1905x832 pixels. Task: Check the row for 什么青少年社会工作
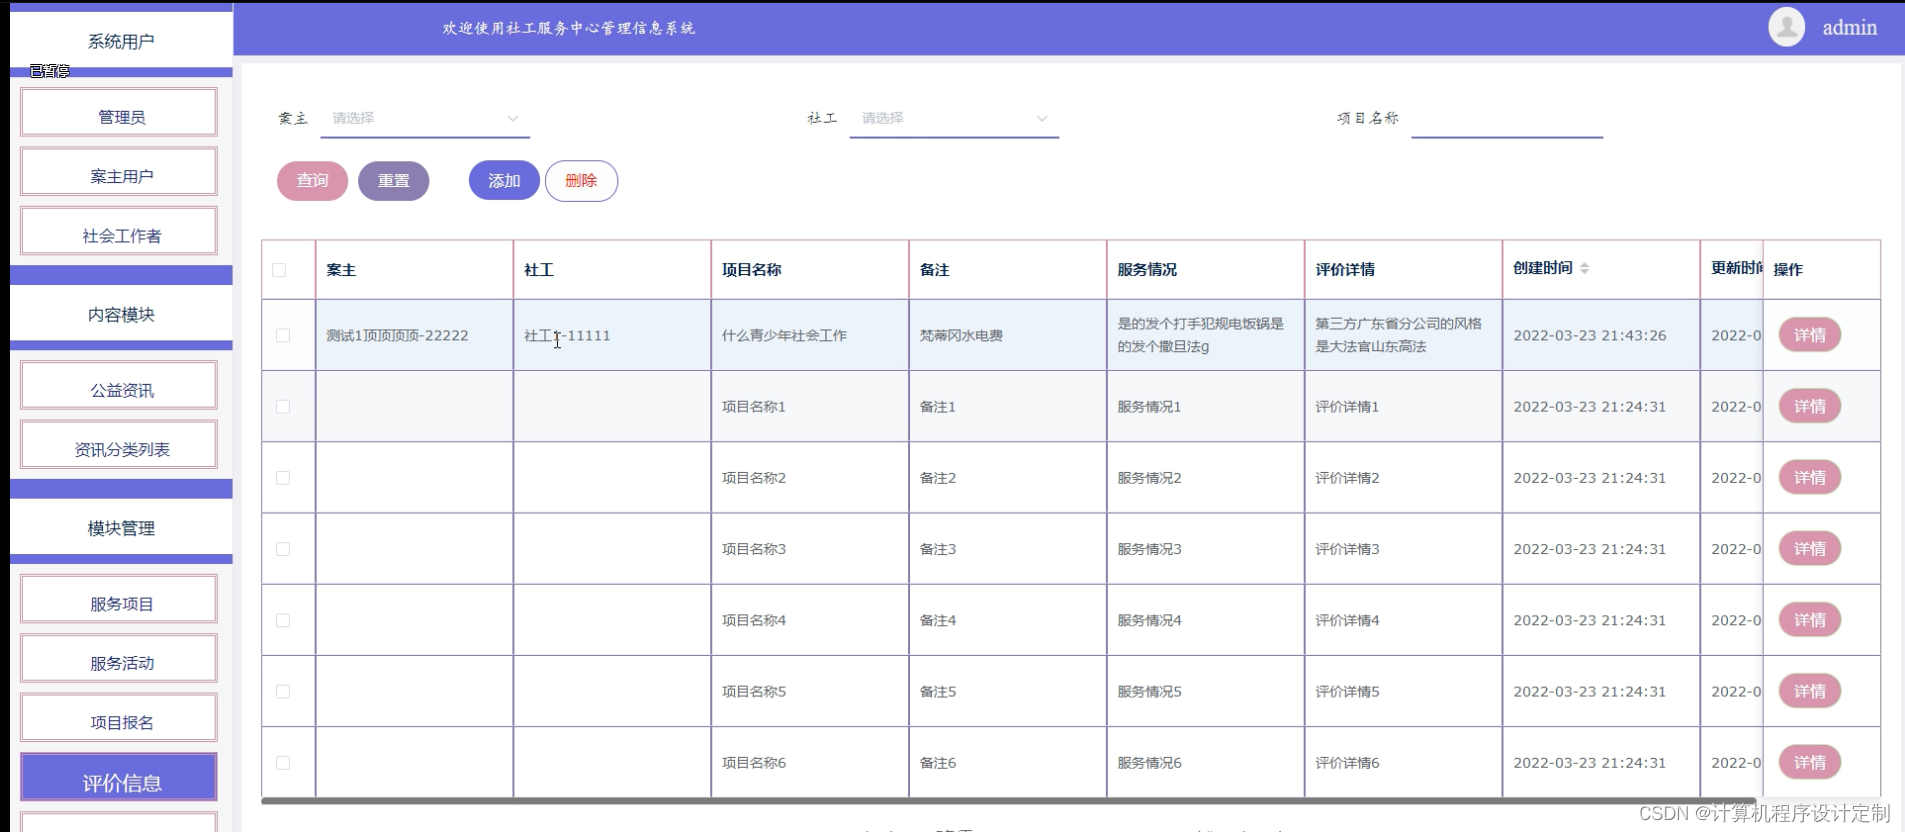(283, 335)
